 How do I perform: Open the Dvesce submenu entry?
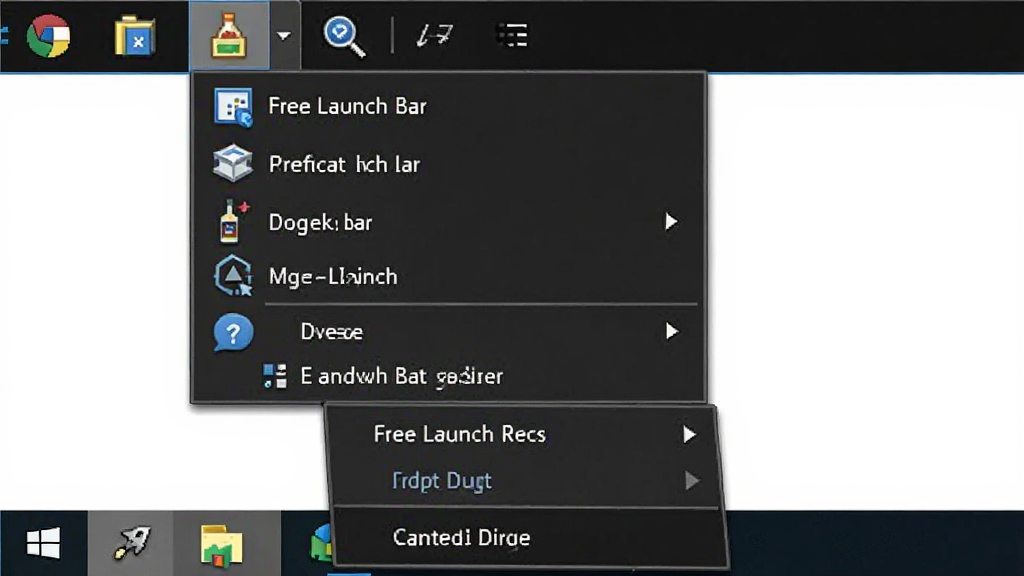(x=449, y=332)
